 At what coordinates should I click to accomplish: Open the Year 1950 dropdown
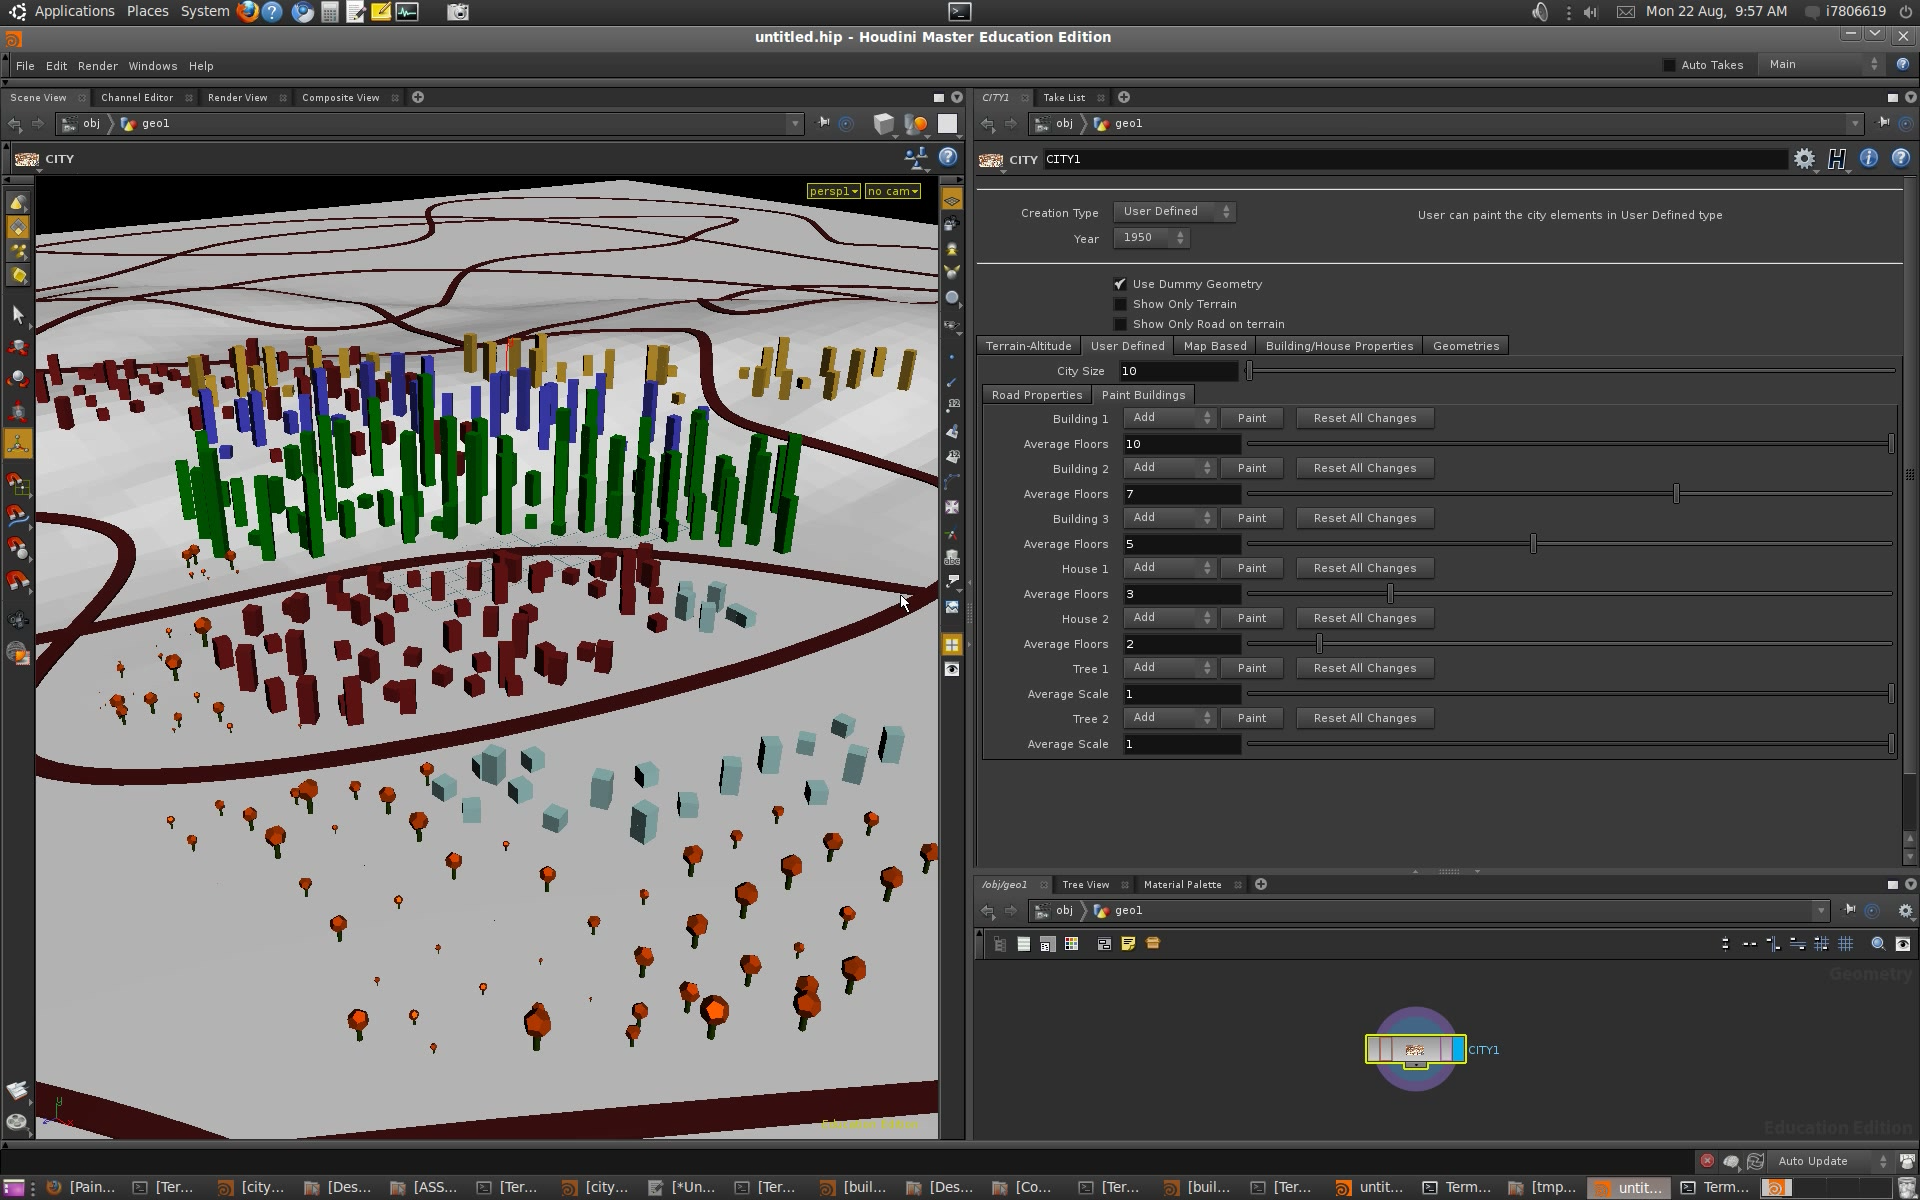1151,238
